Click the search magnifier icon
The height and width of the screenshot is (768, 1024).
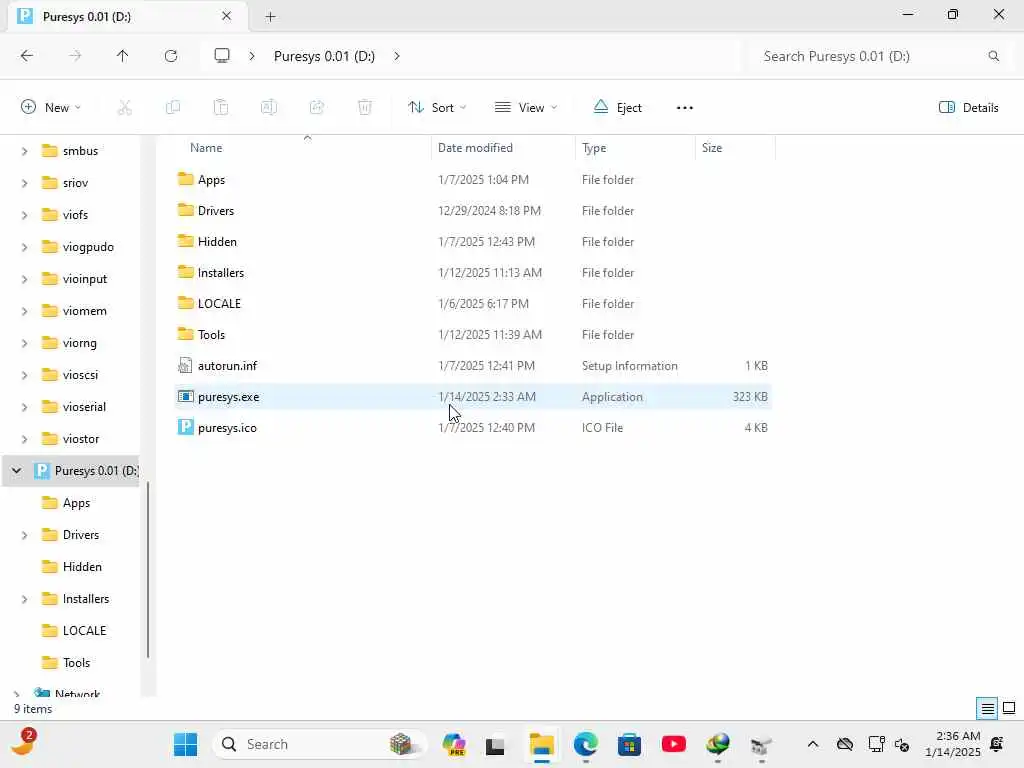click(x=993, y=56)
